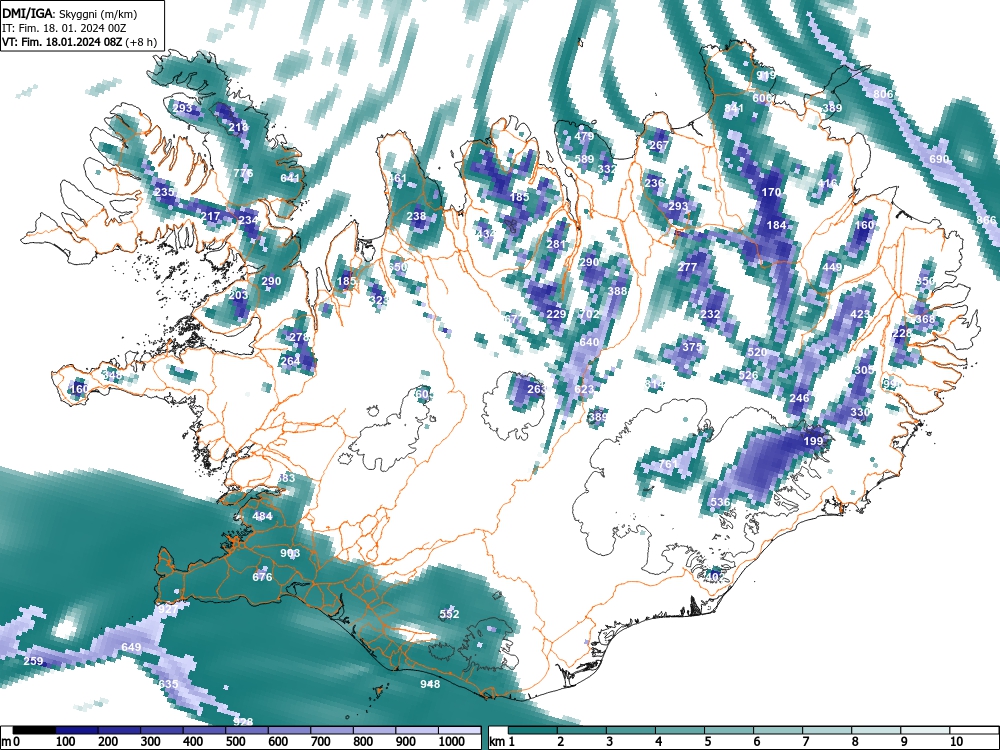Select the map value 184
Viewport: 1000px width, 750px height.
776,225
